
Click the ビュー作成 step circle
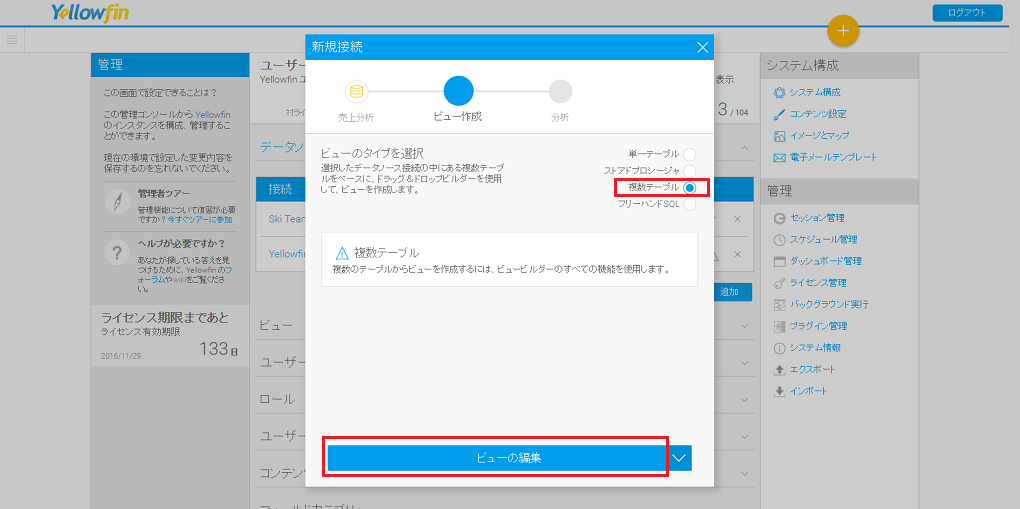click(459, 91)
